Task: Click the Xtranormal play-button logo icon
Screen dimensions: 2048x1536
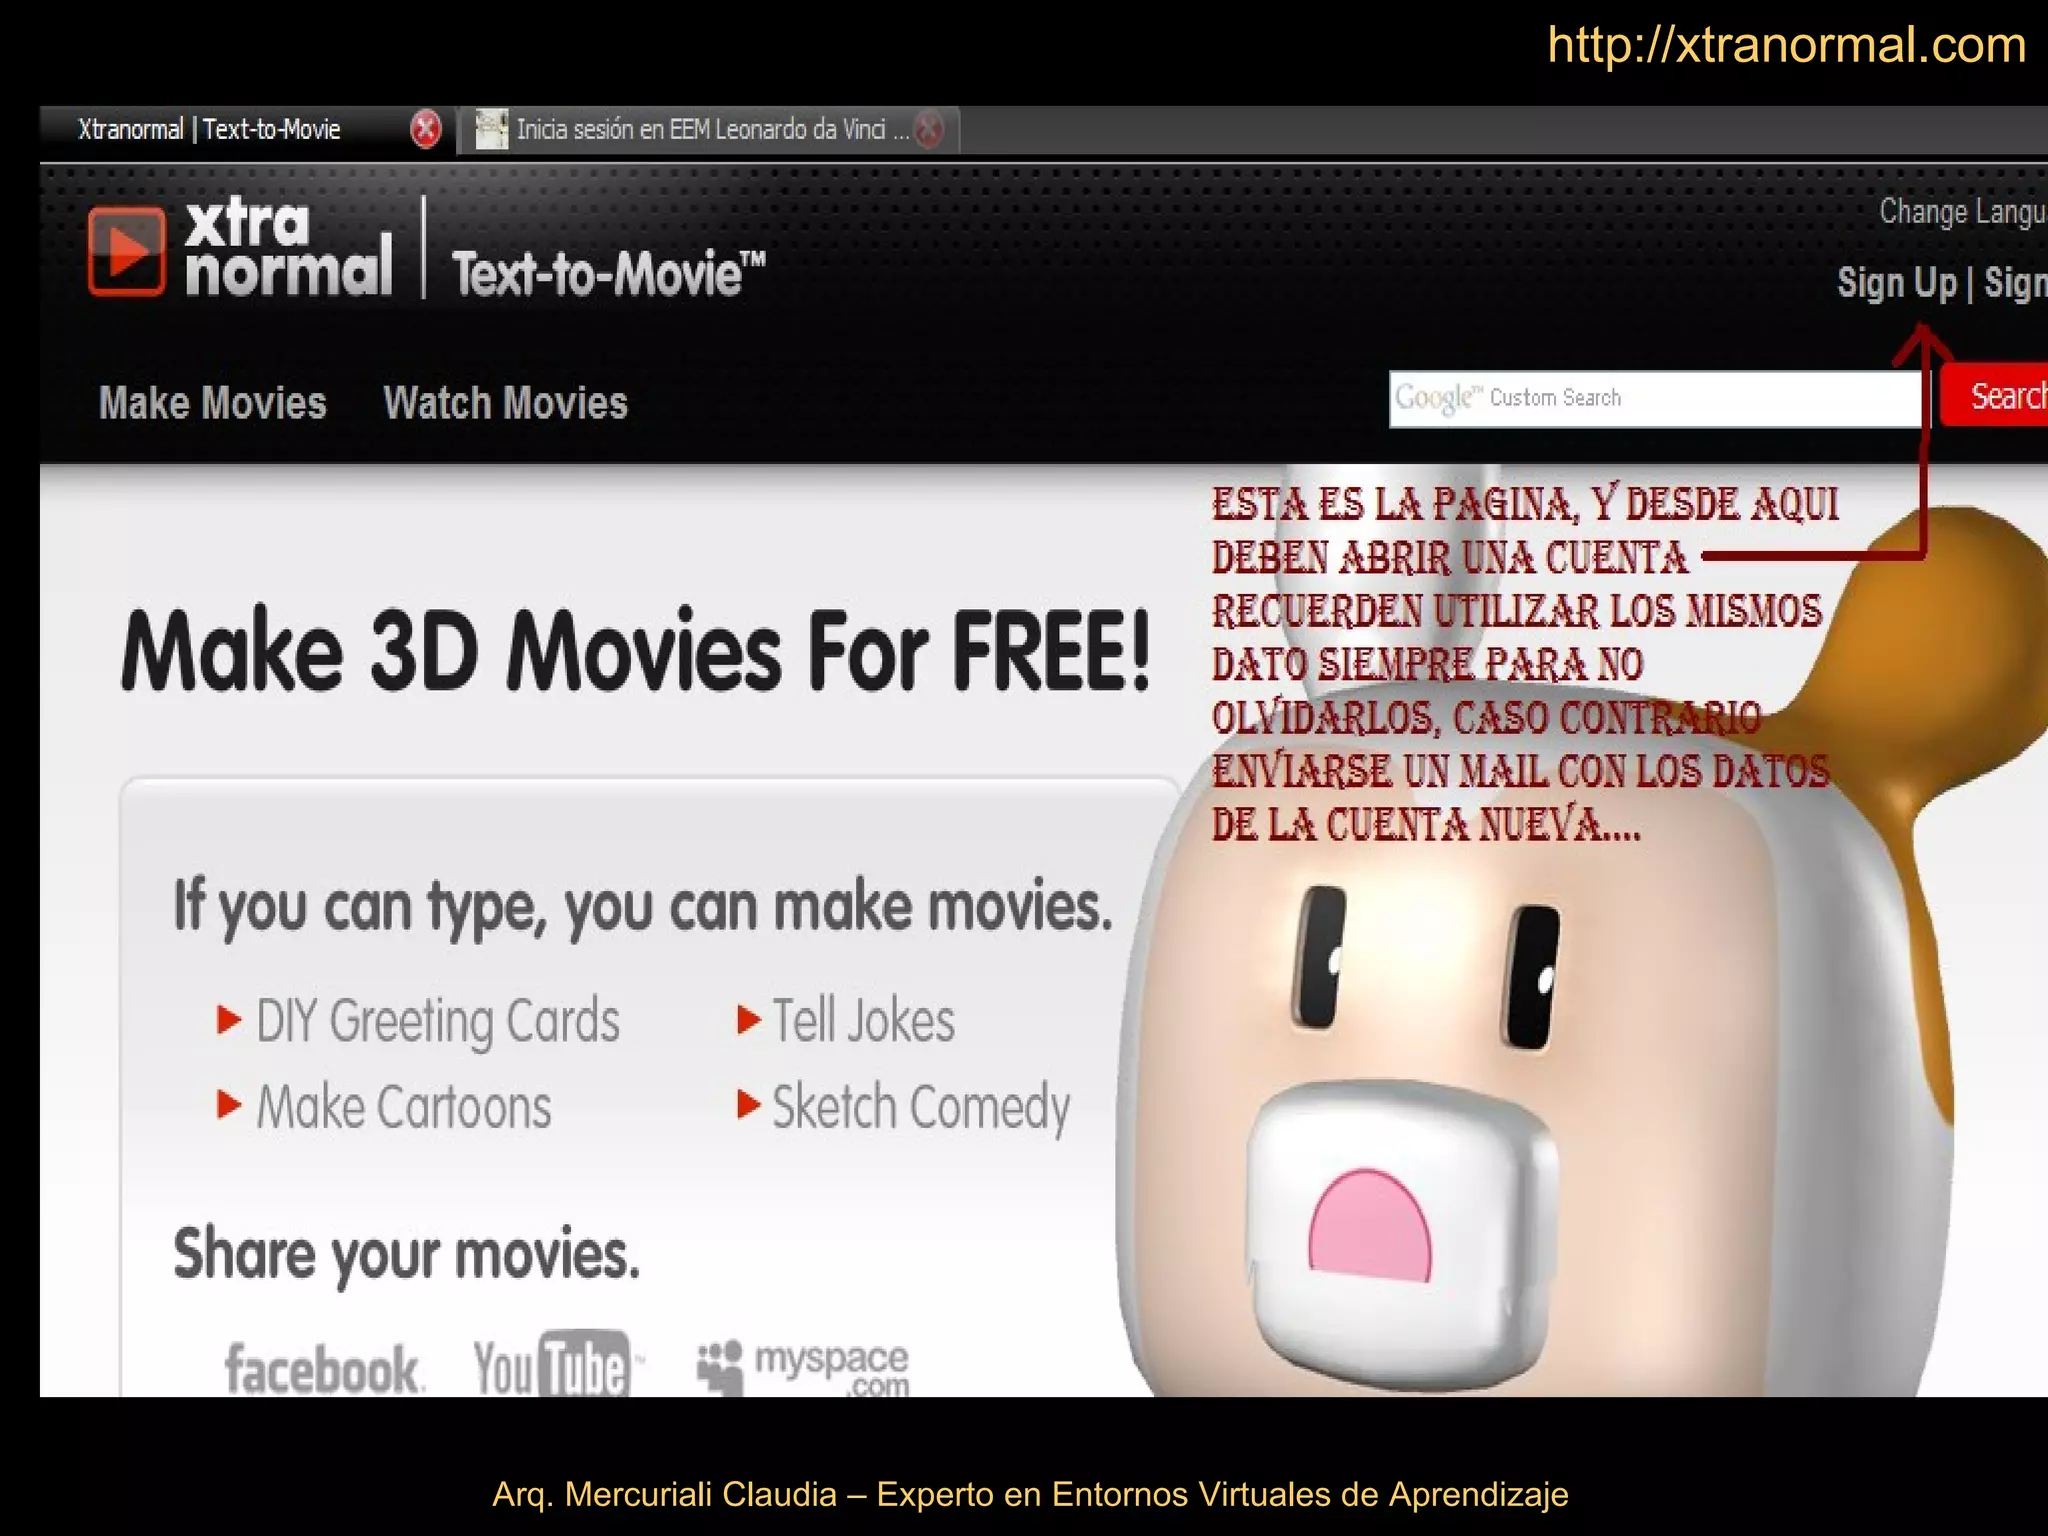Action: coord(126,251)
